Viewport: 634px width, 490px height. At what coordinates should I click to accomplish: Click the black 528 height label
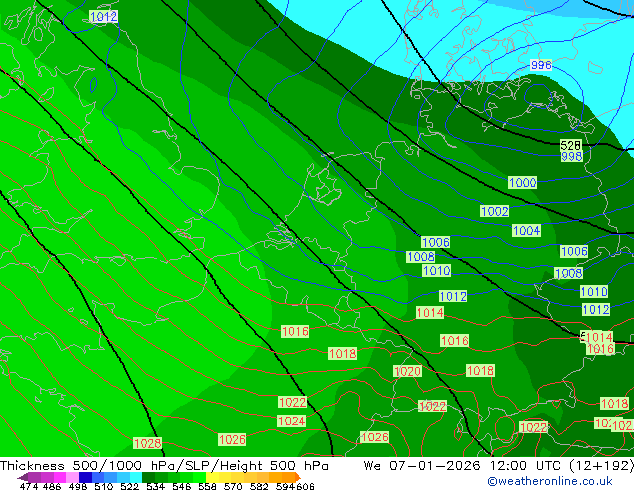coord(571,145)
